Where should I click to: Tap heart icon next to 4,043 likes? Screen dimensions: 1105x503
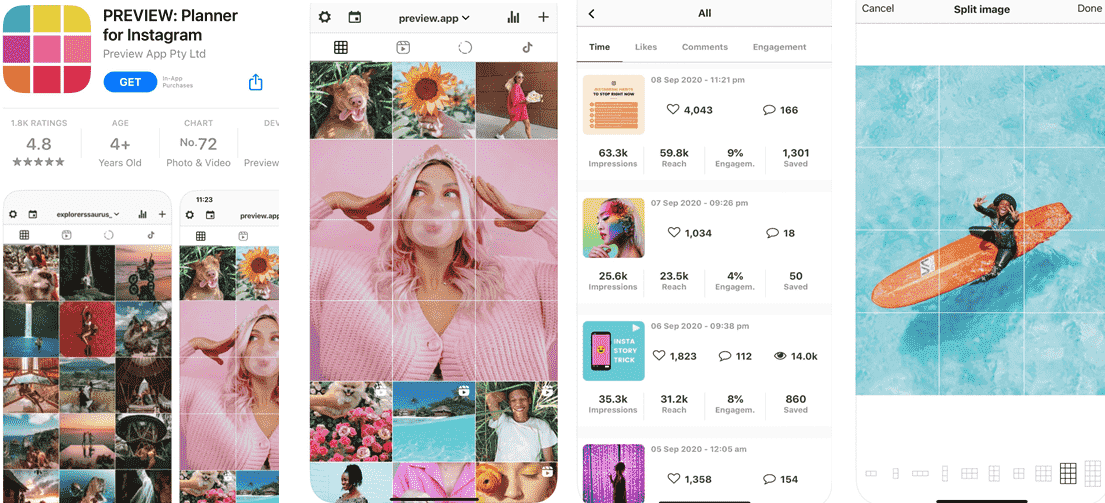(x=672, y=109)
